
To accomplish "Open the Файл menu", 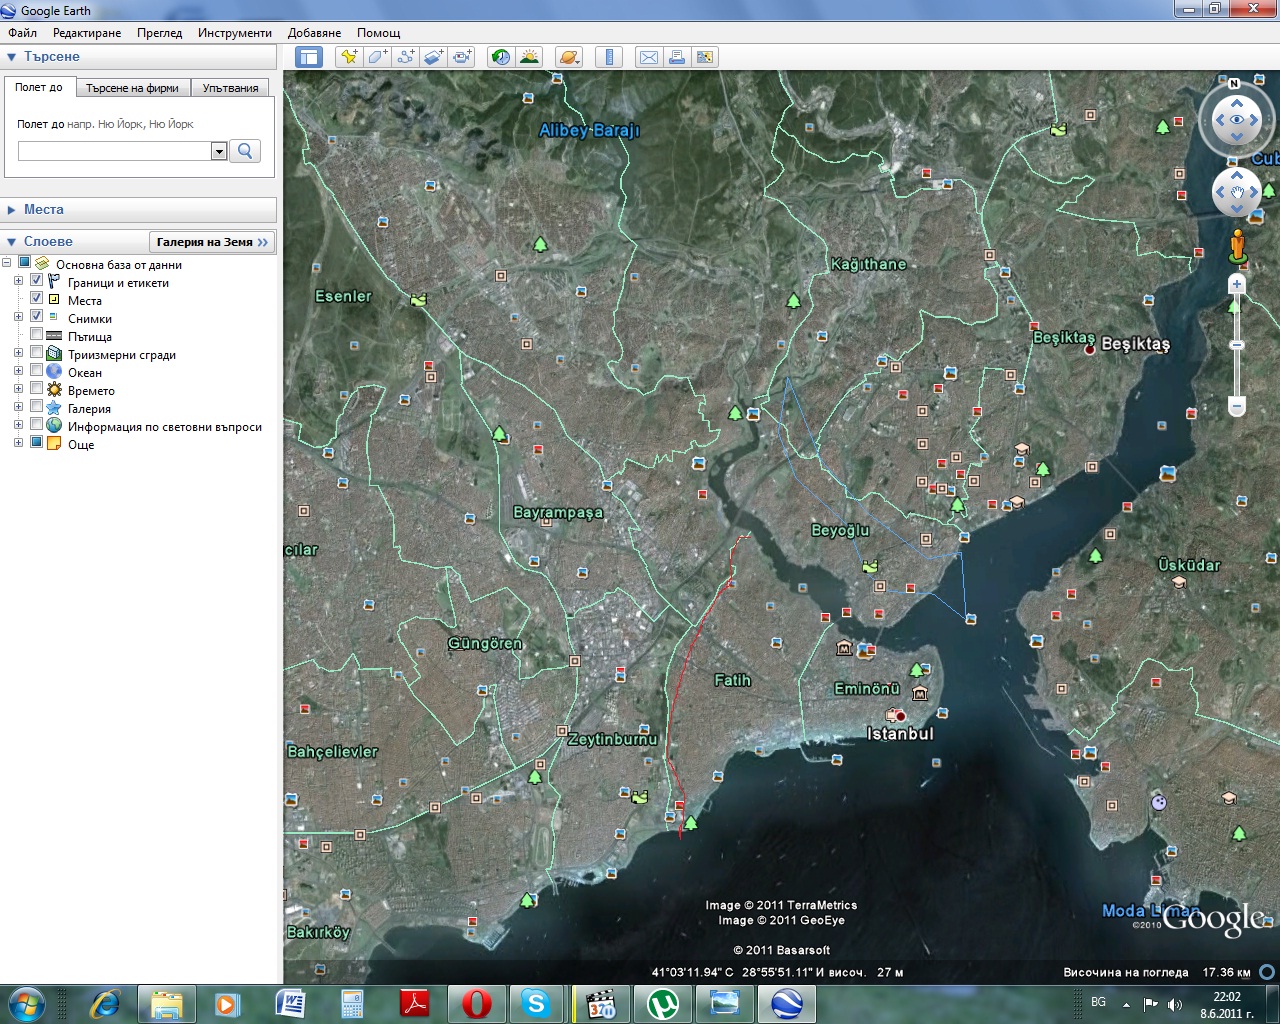I will 23,33.
